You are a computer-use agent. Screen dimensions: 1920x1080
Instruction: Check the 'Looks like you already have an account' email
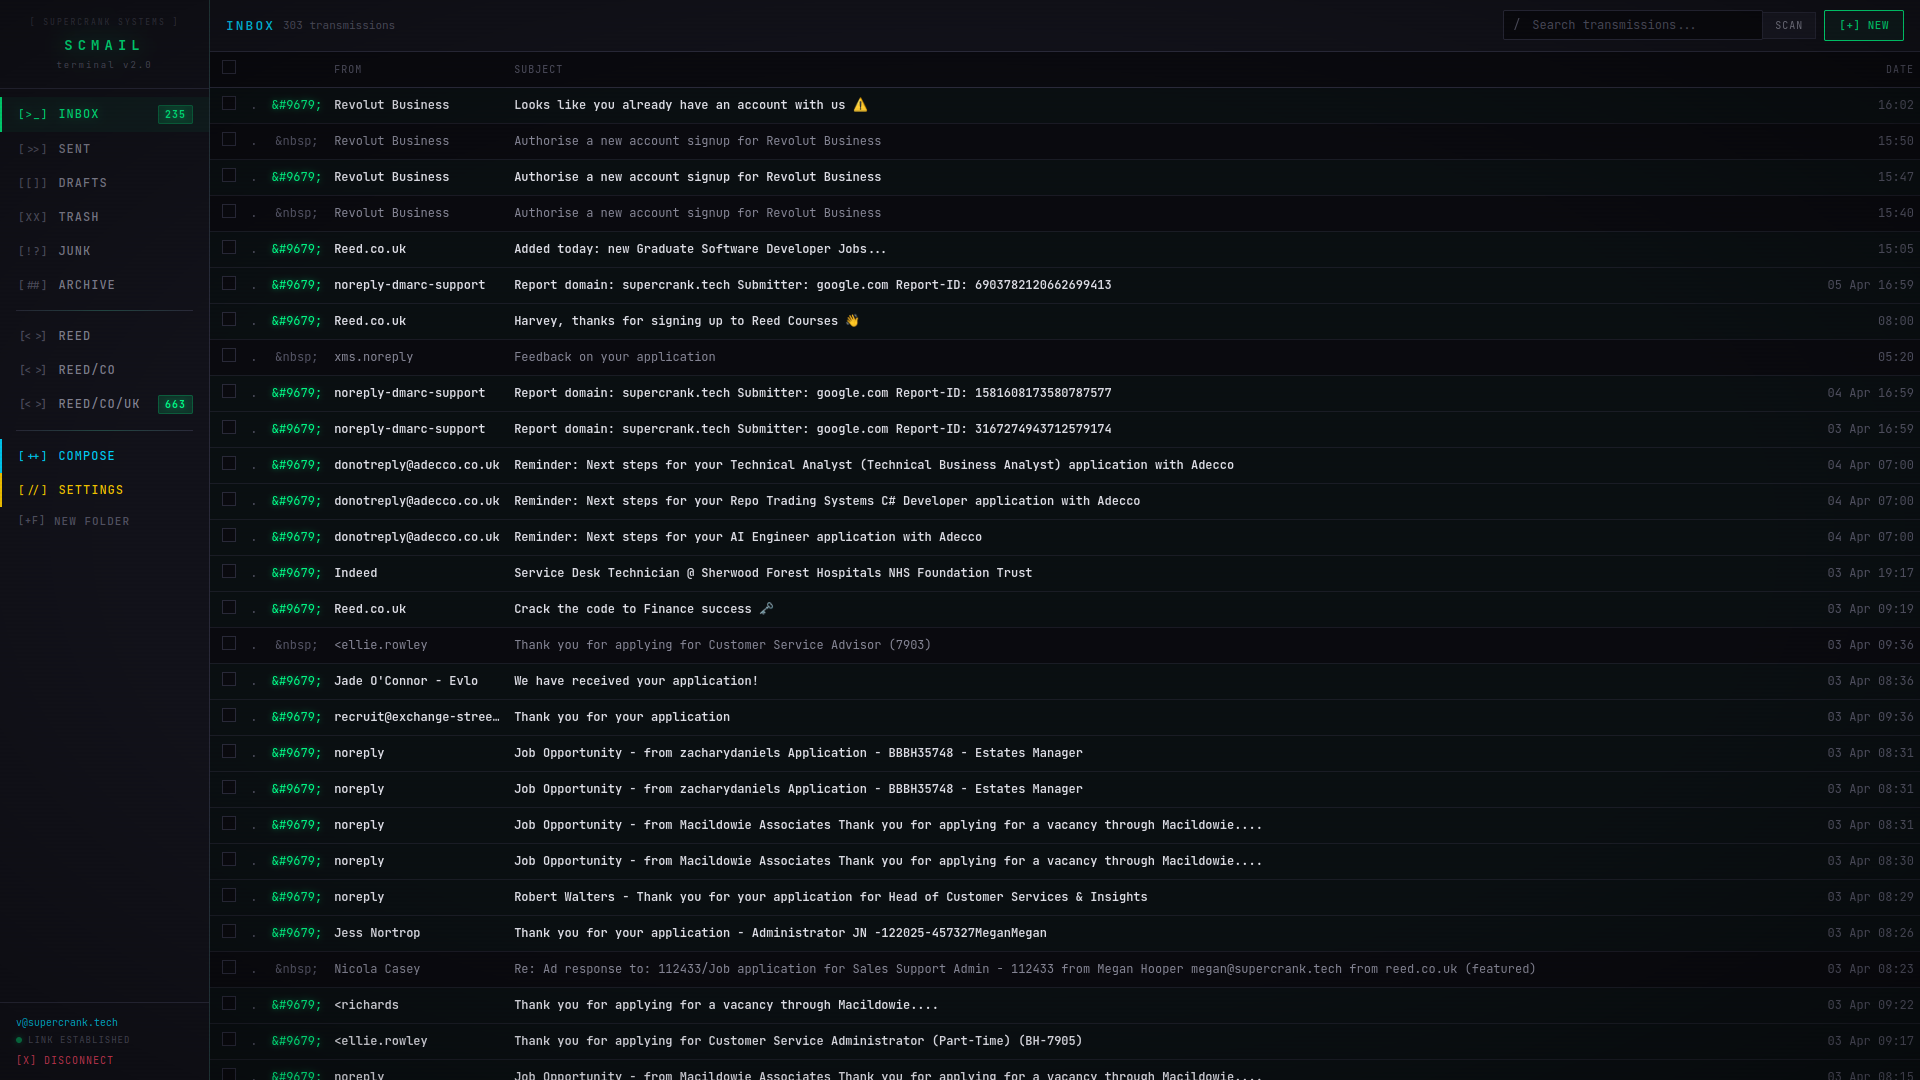point(229,103)
